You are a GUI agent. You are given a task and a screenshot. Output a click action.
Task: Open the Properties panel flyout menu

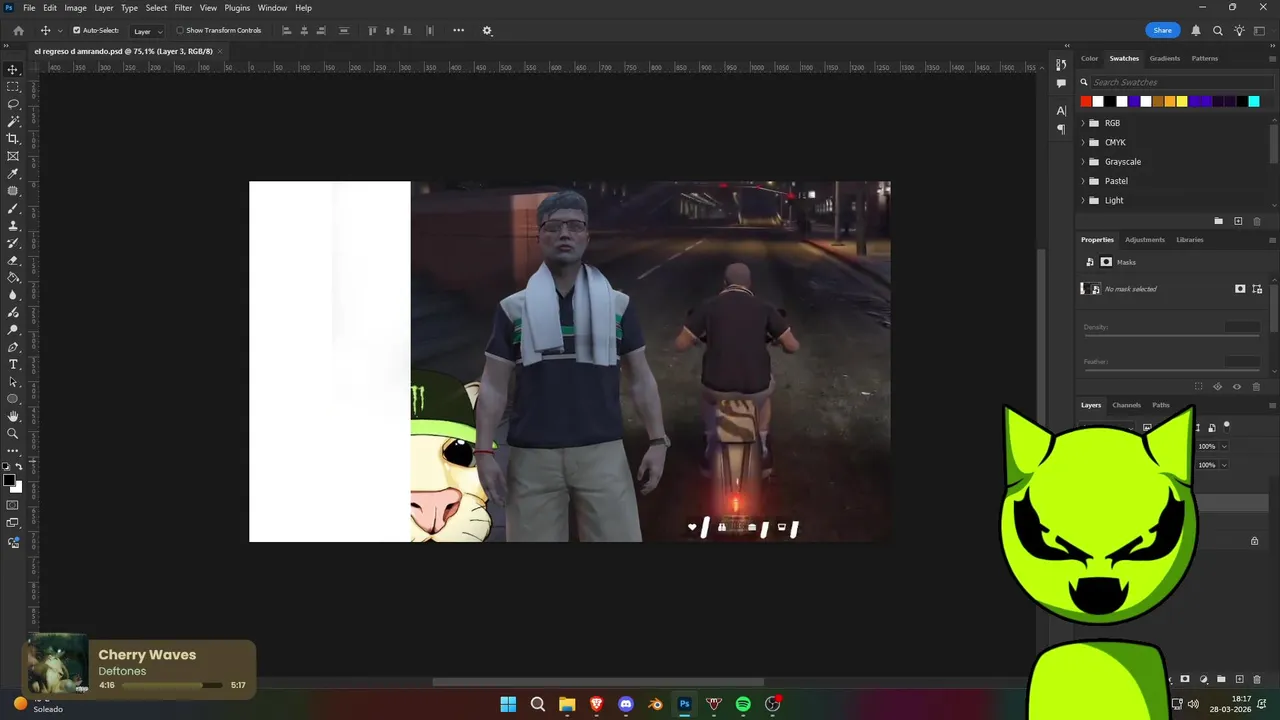[x=1272, y=240]
